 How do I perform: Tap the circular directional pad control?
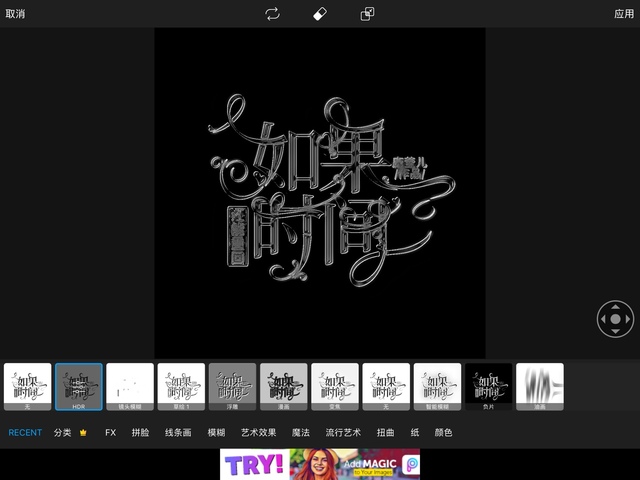[615, 320]
